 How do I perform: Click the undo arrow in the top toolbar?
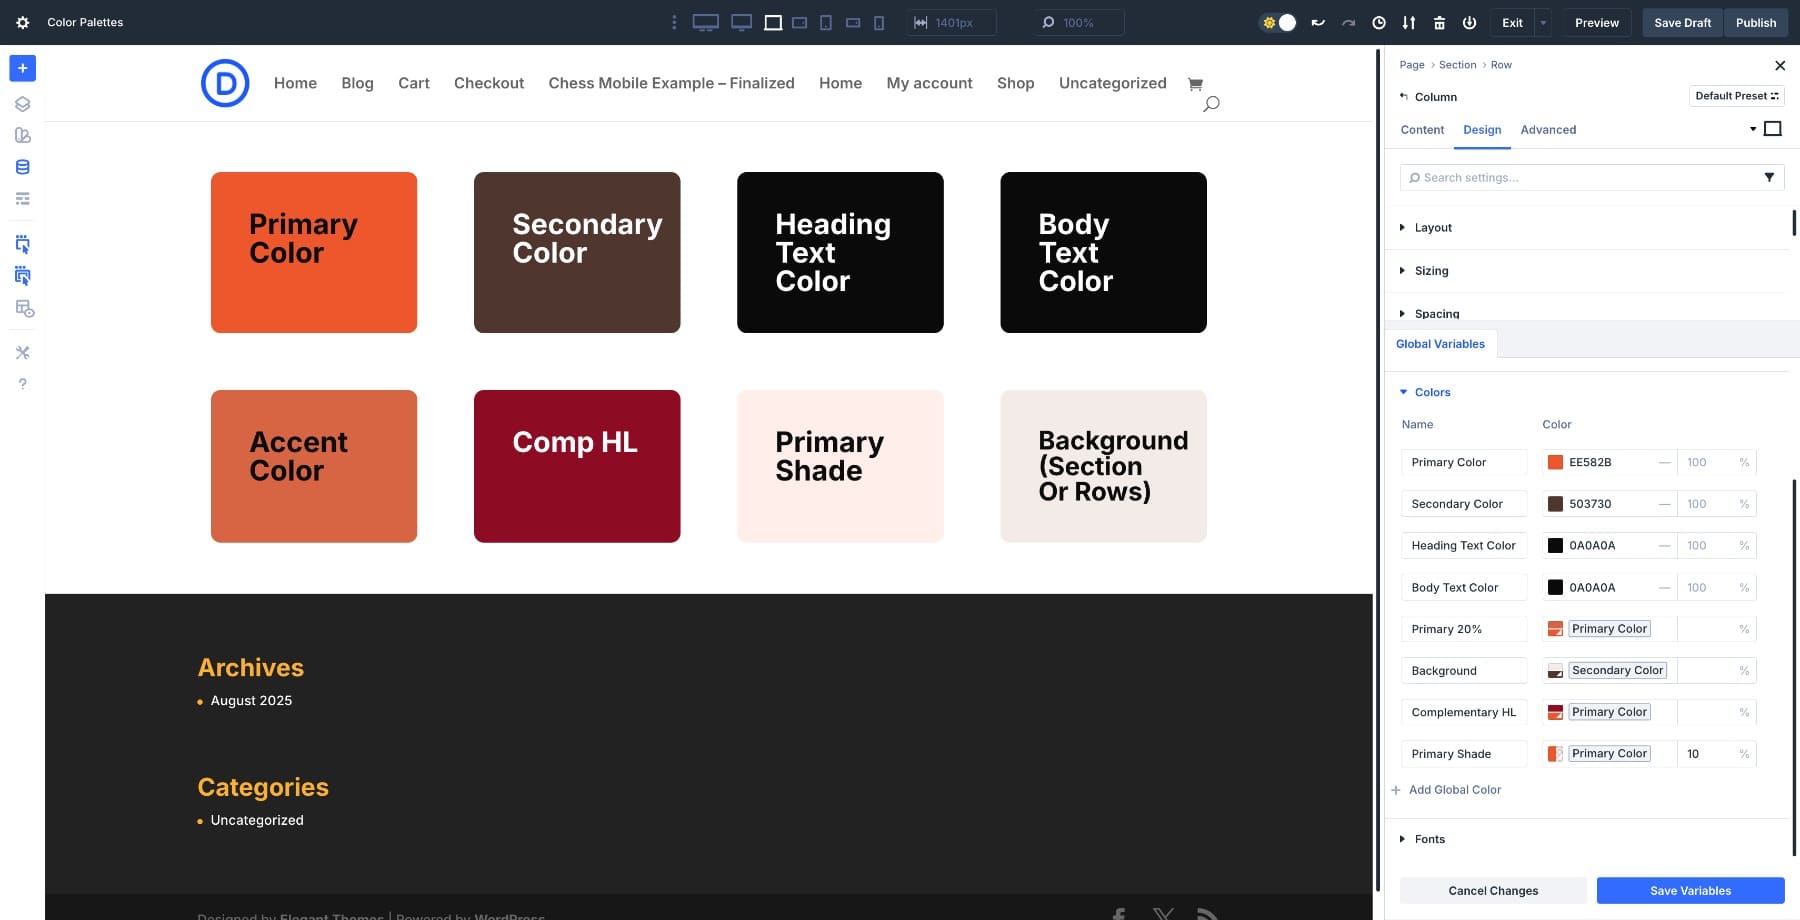pos(1318,22)
